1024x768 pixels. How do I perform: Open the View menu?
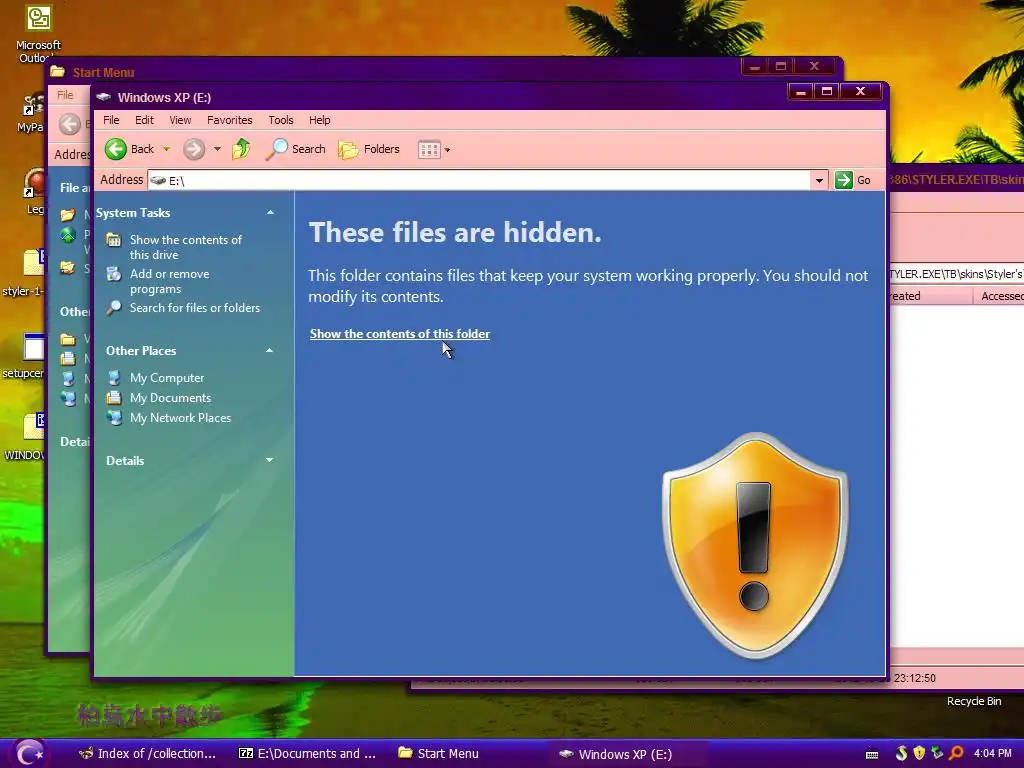(180, 120)
